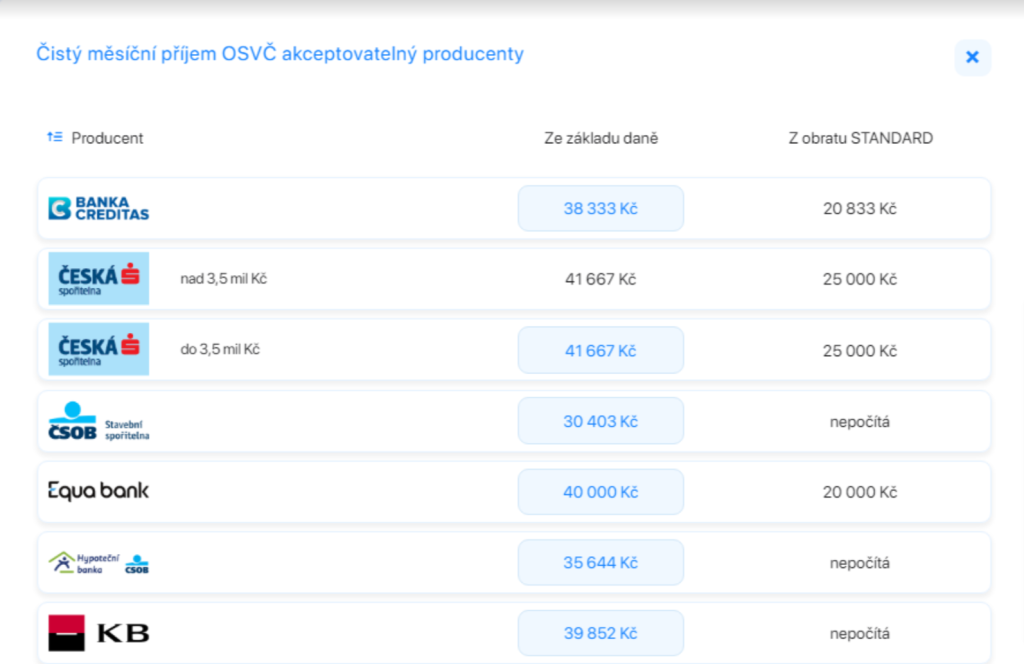Click Equa bank 20 000 Kč value
Screen dimensions: 1024x664
[859, 492]
